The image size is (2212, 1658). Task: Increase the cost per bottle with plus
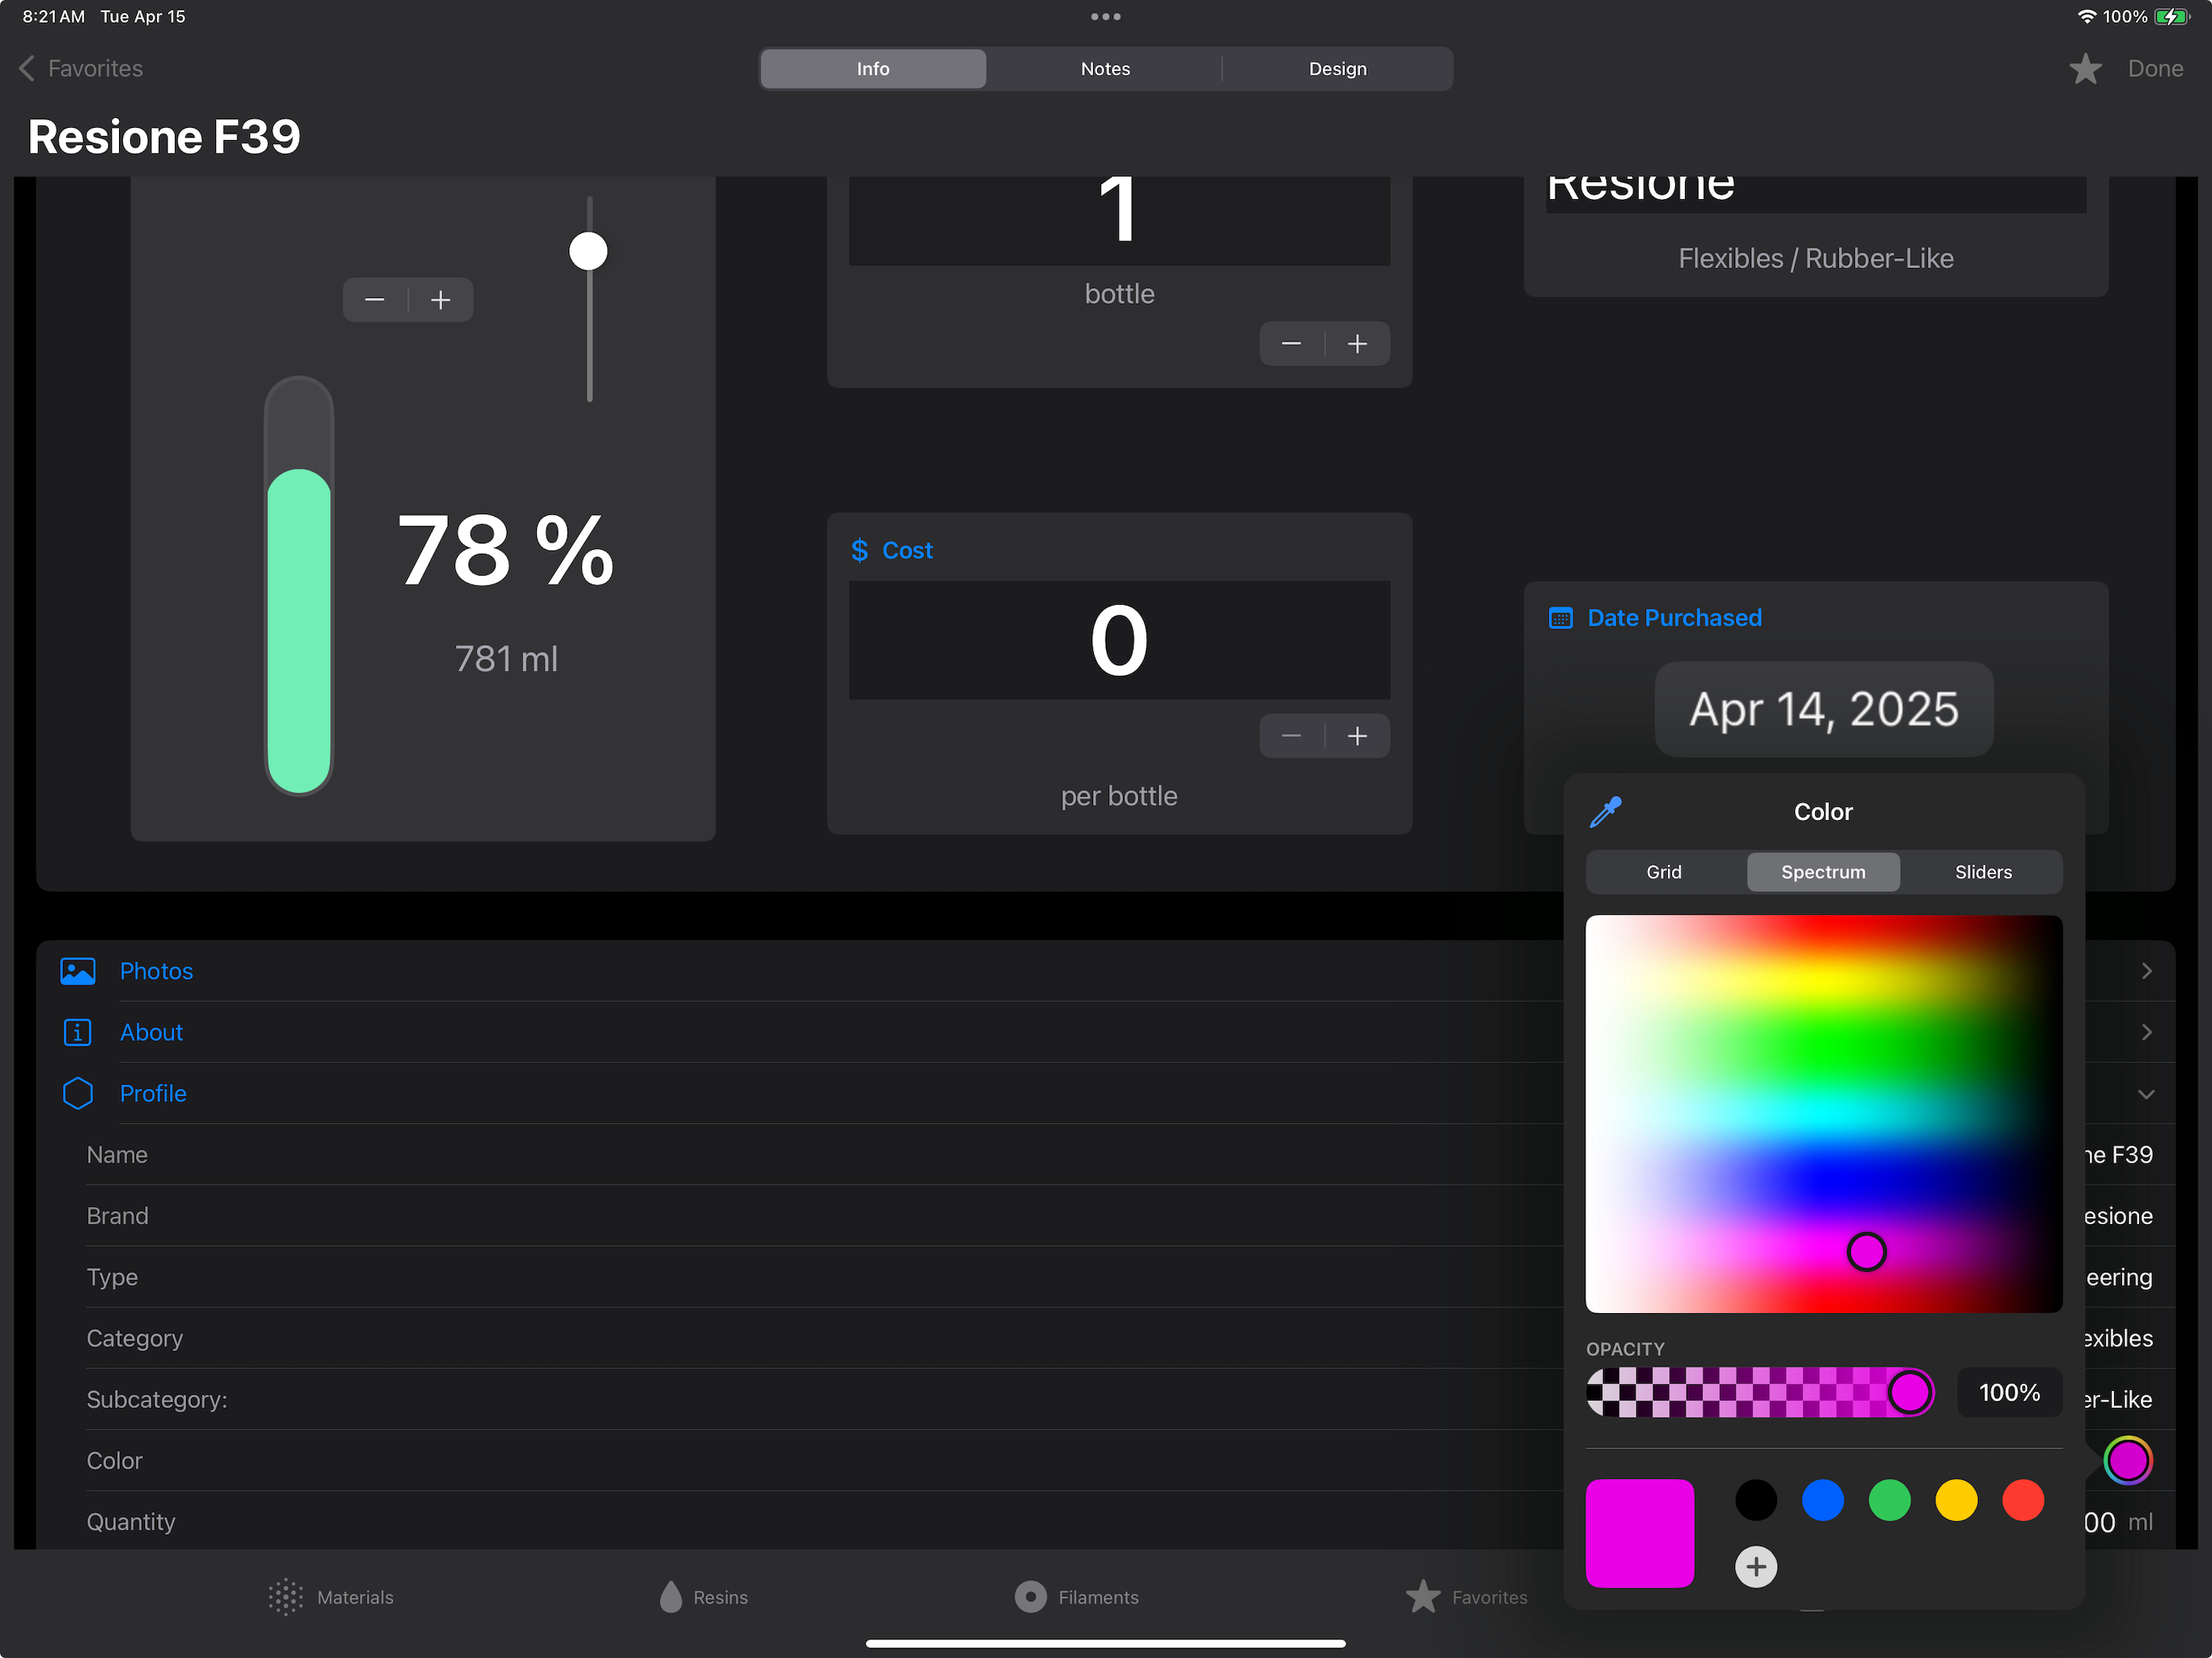[1357, 737]
